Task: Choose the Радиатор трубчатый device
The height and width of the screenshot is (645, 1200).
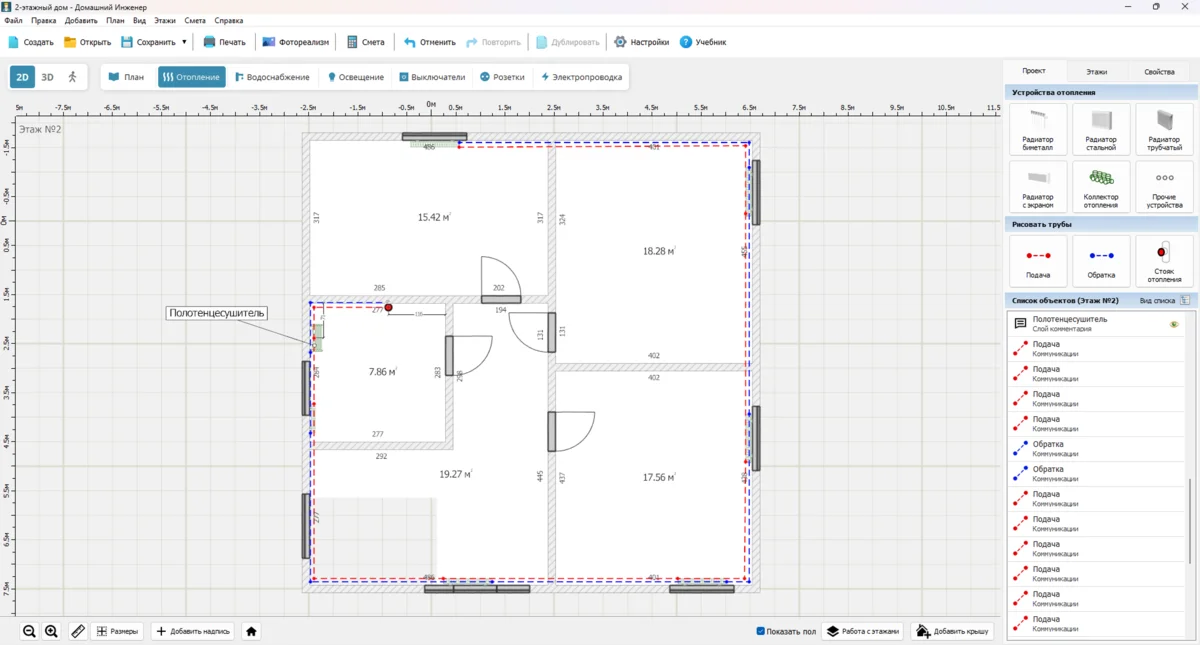Action: tap(1165, 130)
